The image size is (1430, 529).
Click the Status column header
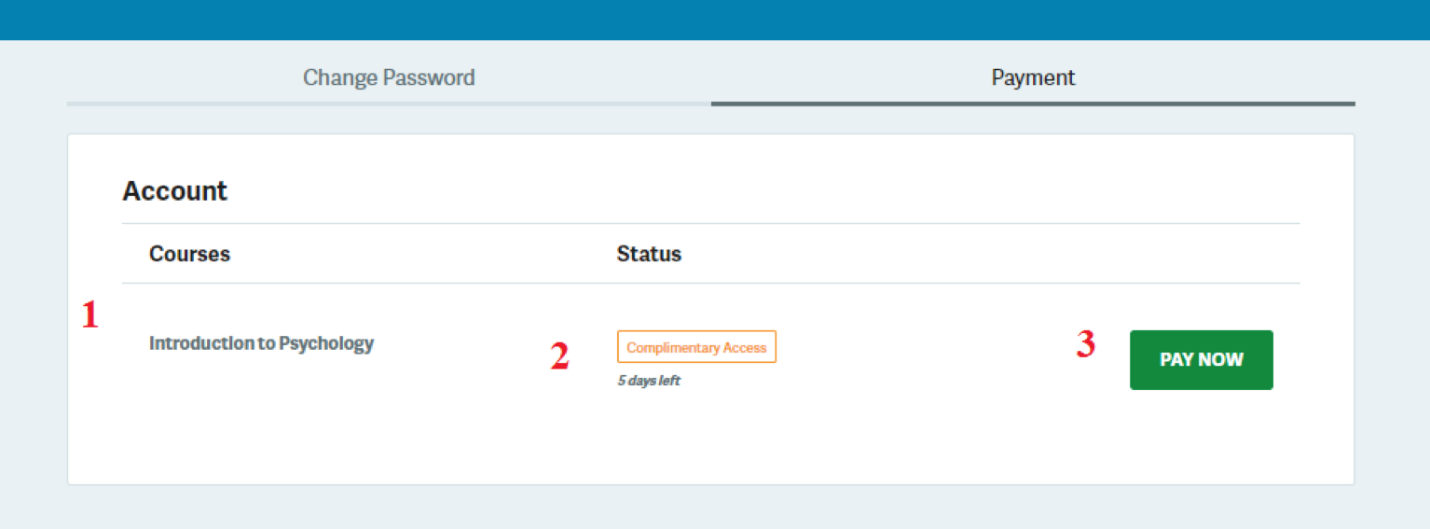click(648, 254)
